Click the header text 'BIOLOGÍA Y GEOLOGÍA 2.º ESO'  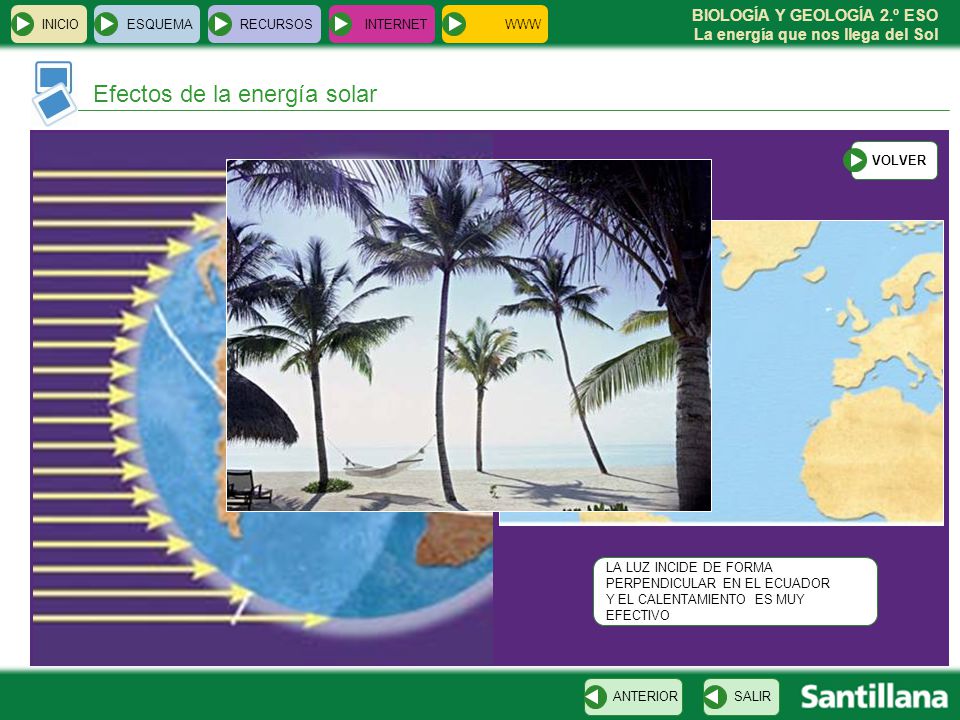[x=815, y=15]
